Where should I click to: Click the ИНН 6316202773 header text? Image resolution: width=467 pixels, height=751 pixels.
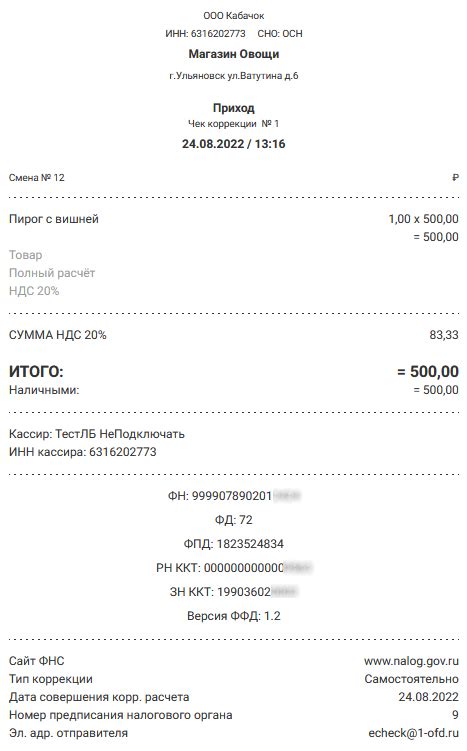205,34
